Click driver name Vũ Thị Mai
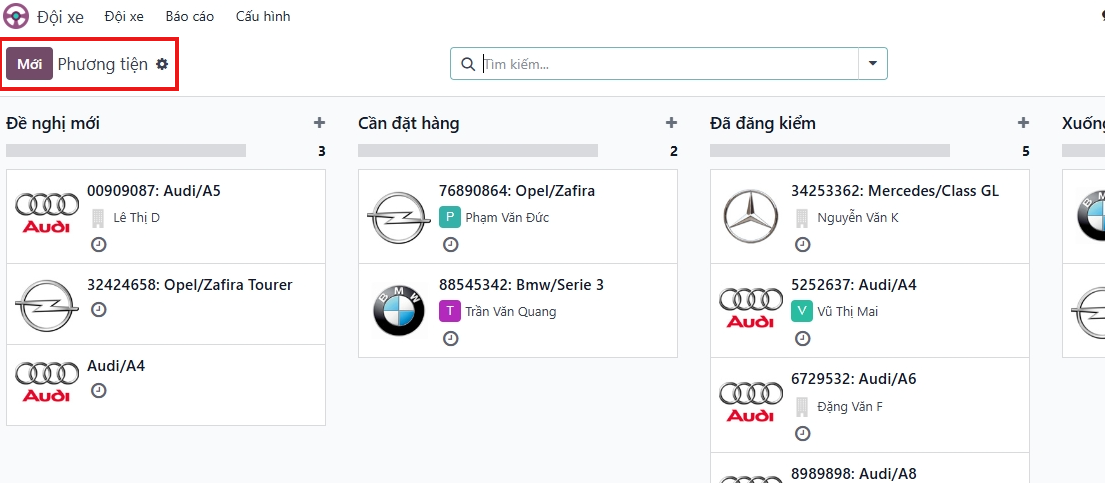 (848, 312)
